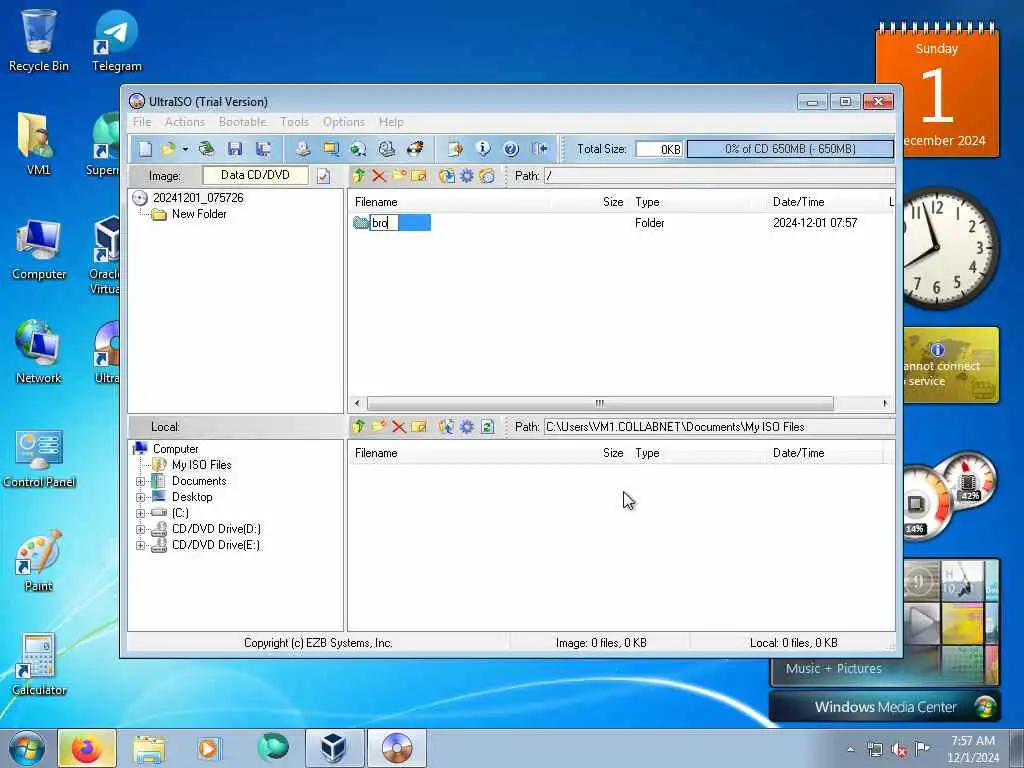The width and height of the screenshot is (1024, 768).
Task: Click the local pane New Folder icon
Action: tap(379, 426)
